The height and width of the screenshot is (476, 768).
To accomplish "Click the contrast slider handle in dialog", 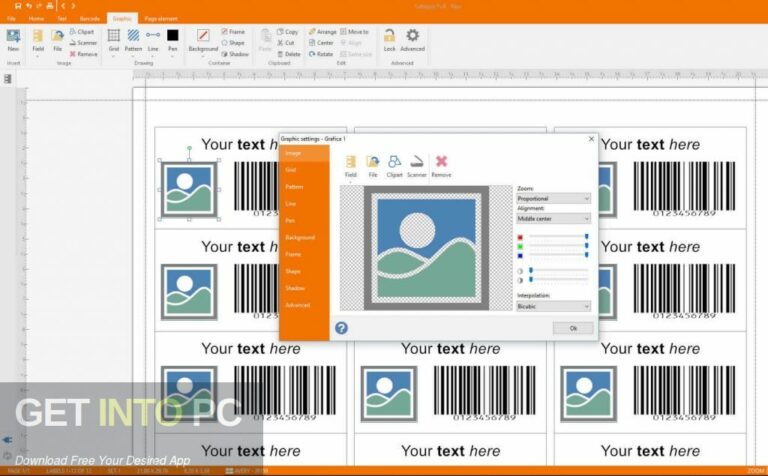I will click(x=530, y=280).
